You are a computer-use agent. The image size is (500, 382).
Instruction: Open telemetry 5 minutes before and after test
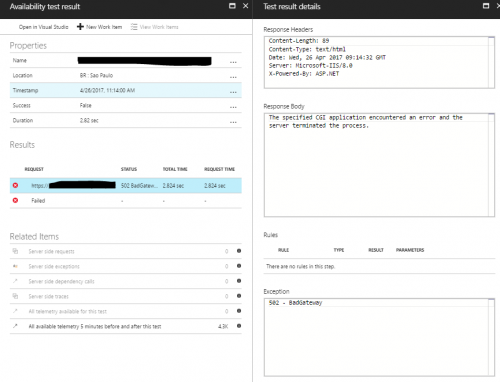[x=126, y=326]
